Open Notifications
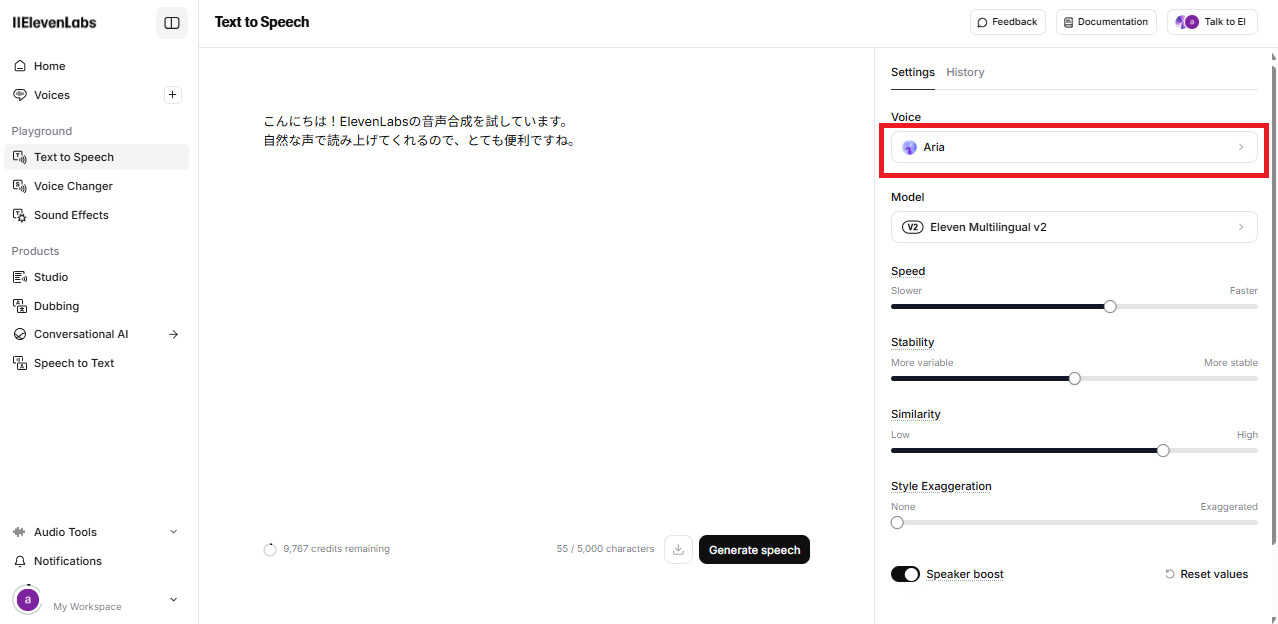This screenshot has height=624, width=1278. point(96,561)
